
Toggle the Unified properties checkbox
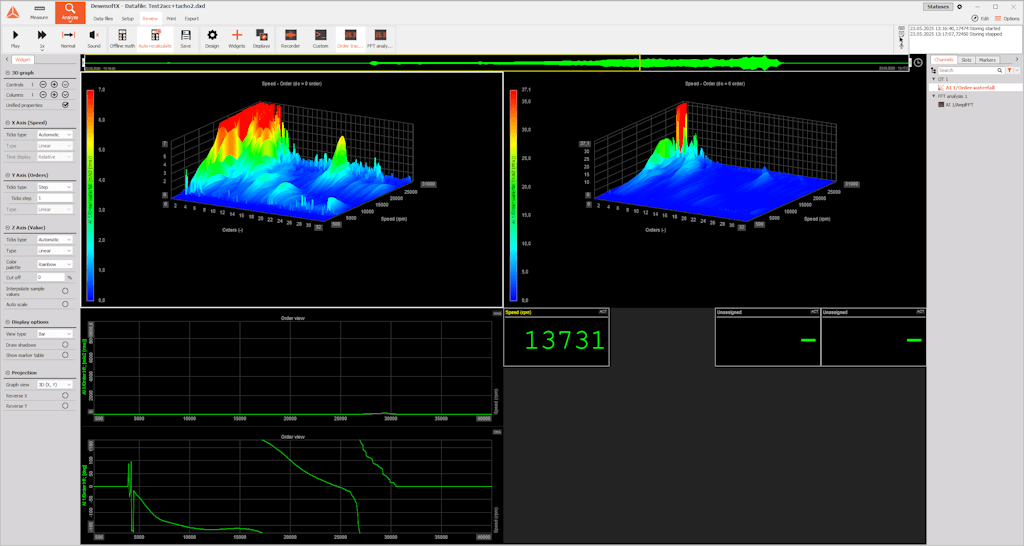[65, 104]
